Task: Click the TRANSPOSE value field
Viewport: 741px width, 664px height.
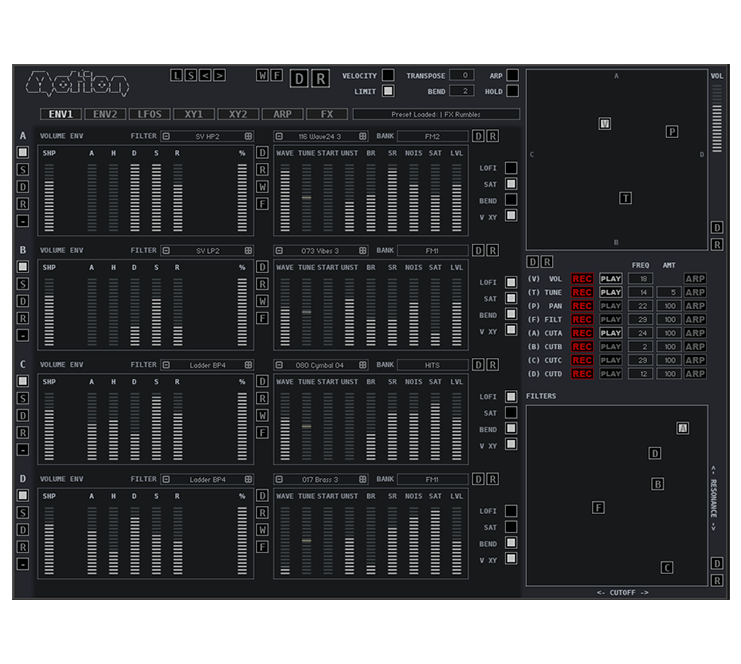Action: coord(462,75)
